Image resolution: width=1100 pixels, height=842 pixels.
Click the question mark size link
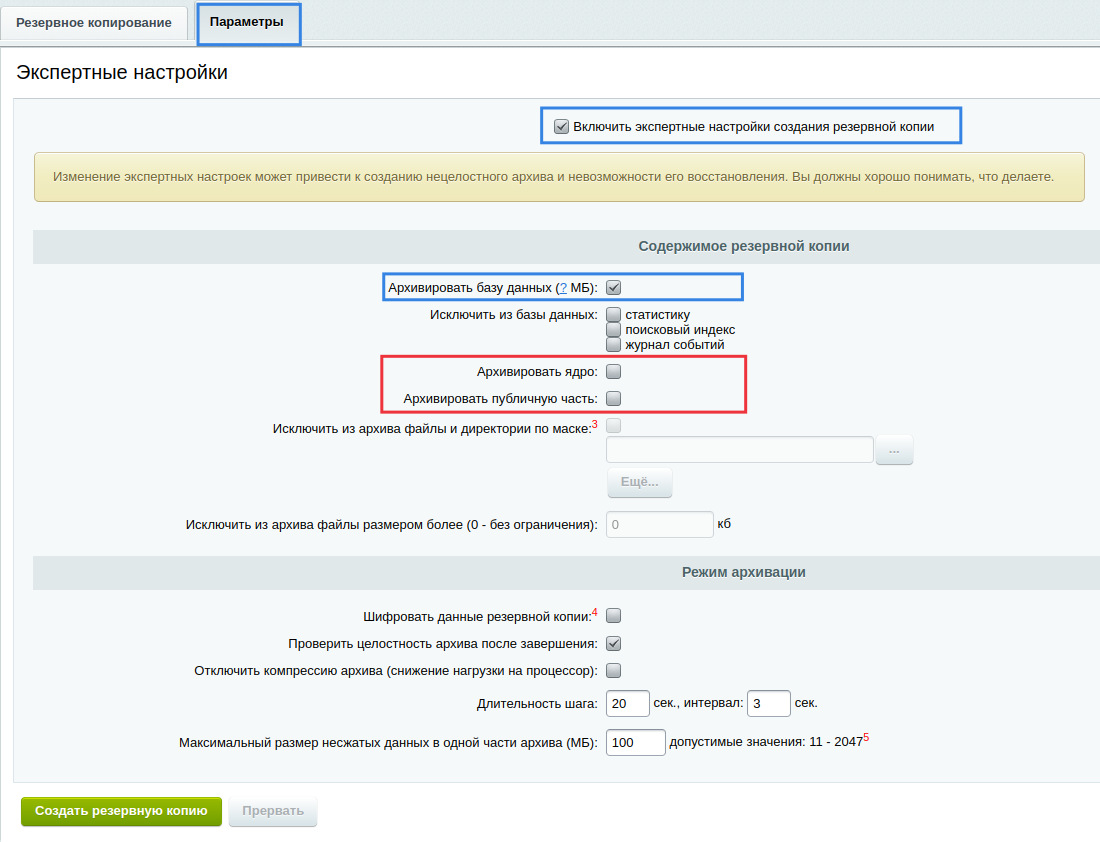coord(562,288)
